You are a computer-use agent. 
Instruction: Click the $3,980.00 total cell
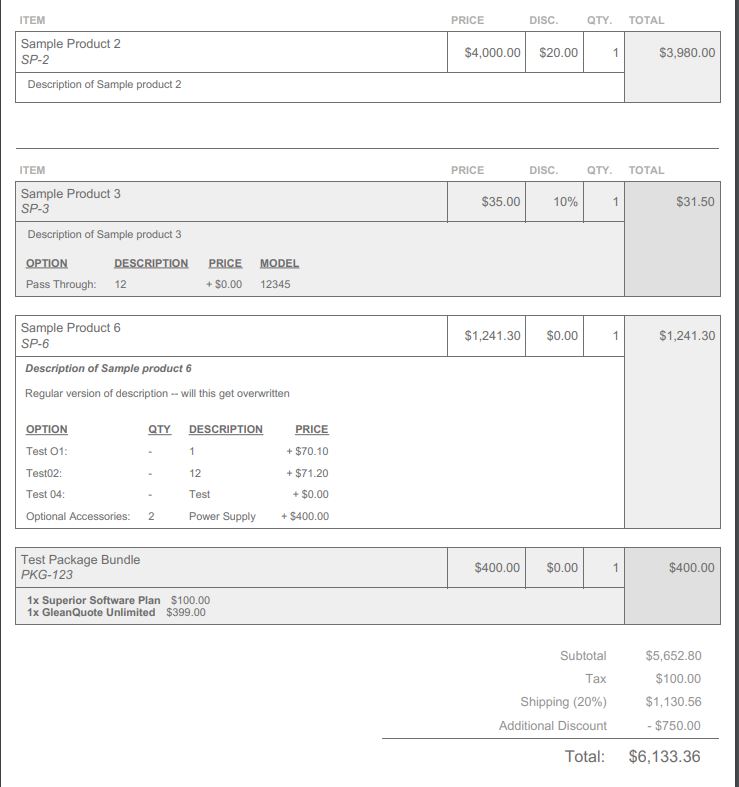[687, 52]
